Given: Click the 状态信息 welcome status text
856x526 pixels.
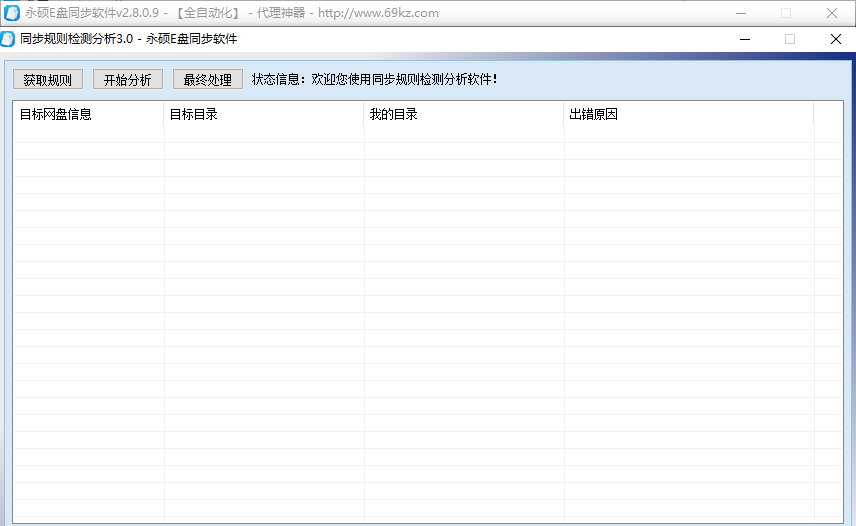Looking at the screenshot, I should [x=374, y=80].
